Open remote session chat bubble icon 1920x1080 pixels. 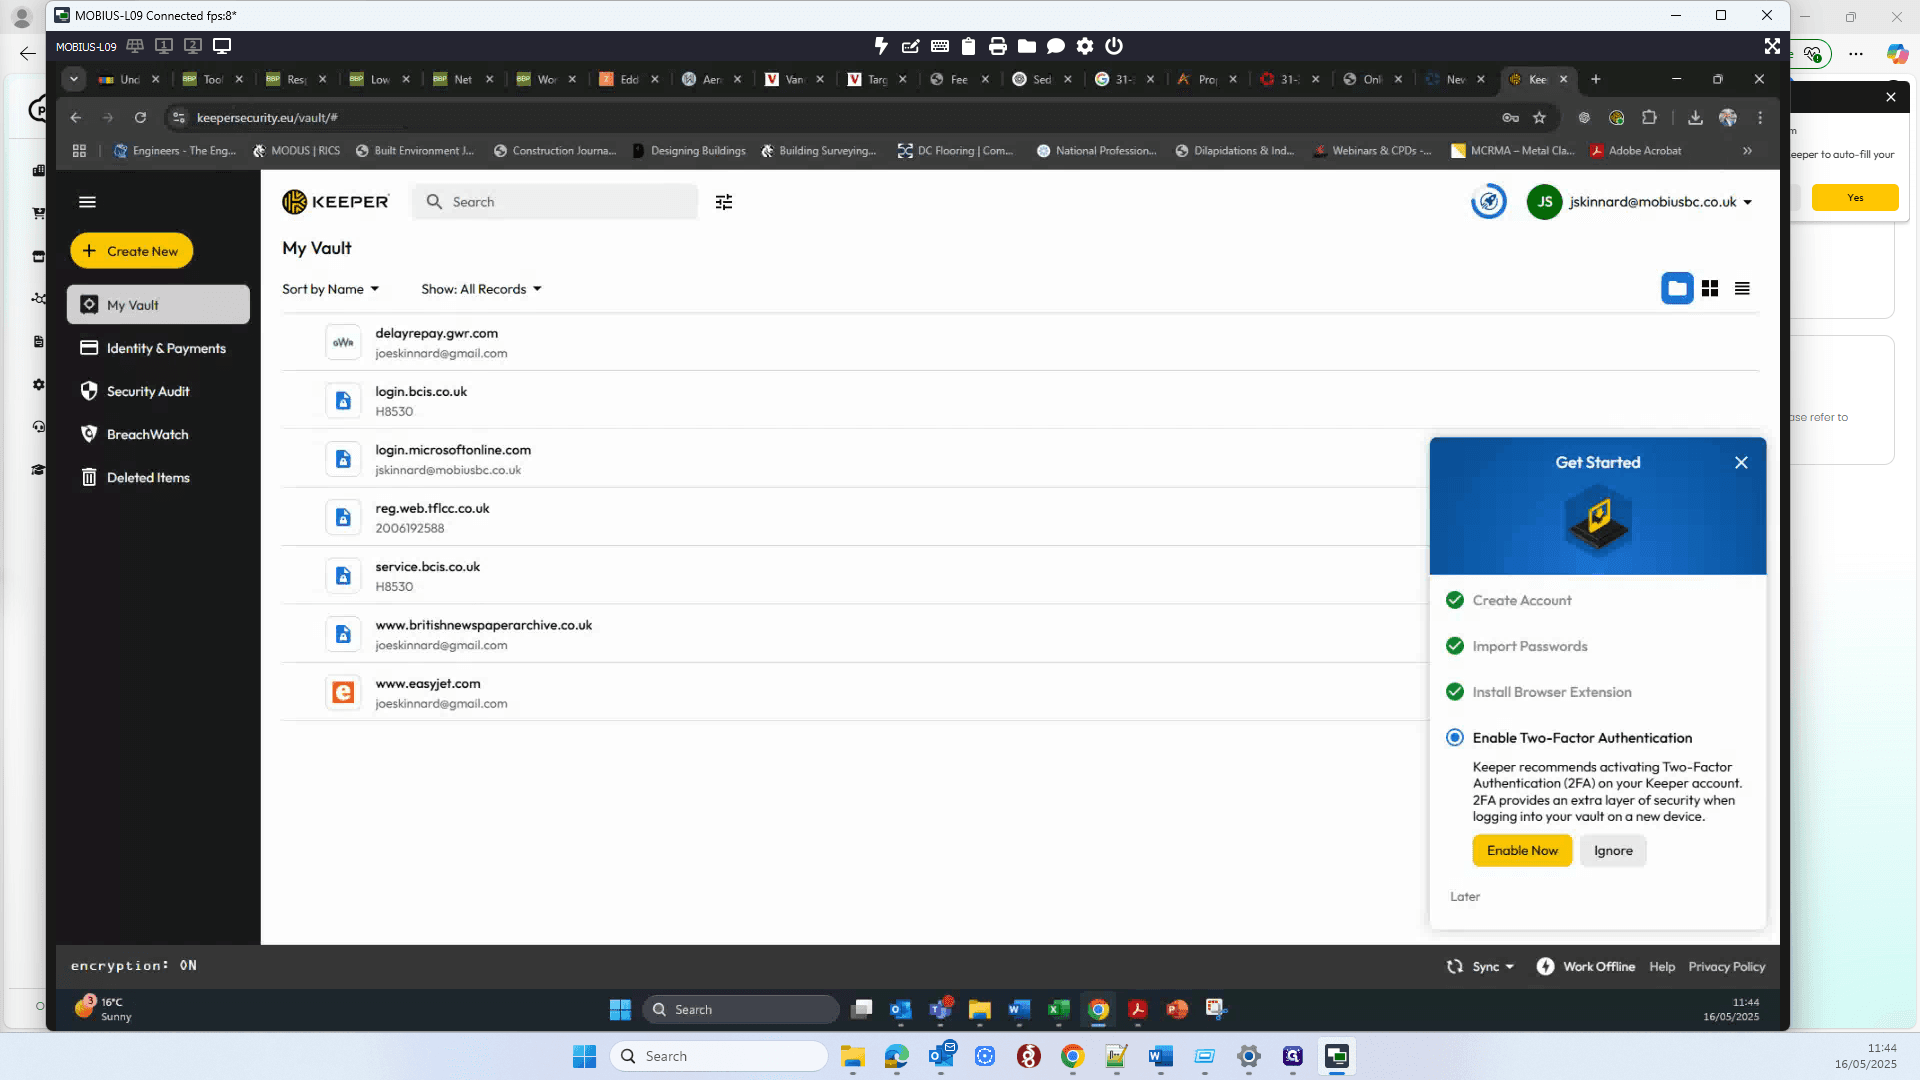coord(1056,46)
